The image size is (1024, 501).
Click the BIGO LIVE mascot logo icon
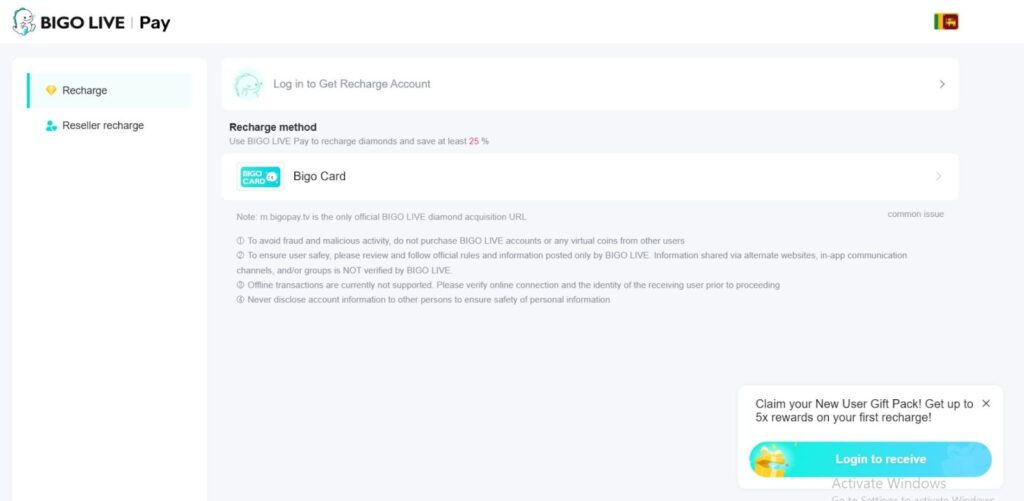pos(24,21)
